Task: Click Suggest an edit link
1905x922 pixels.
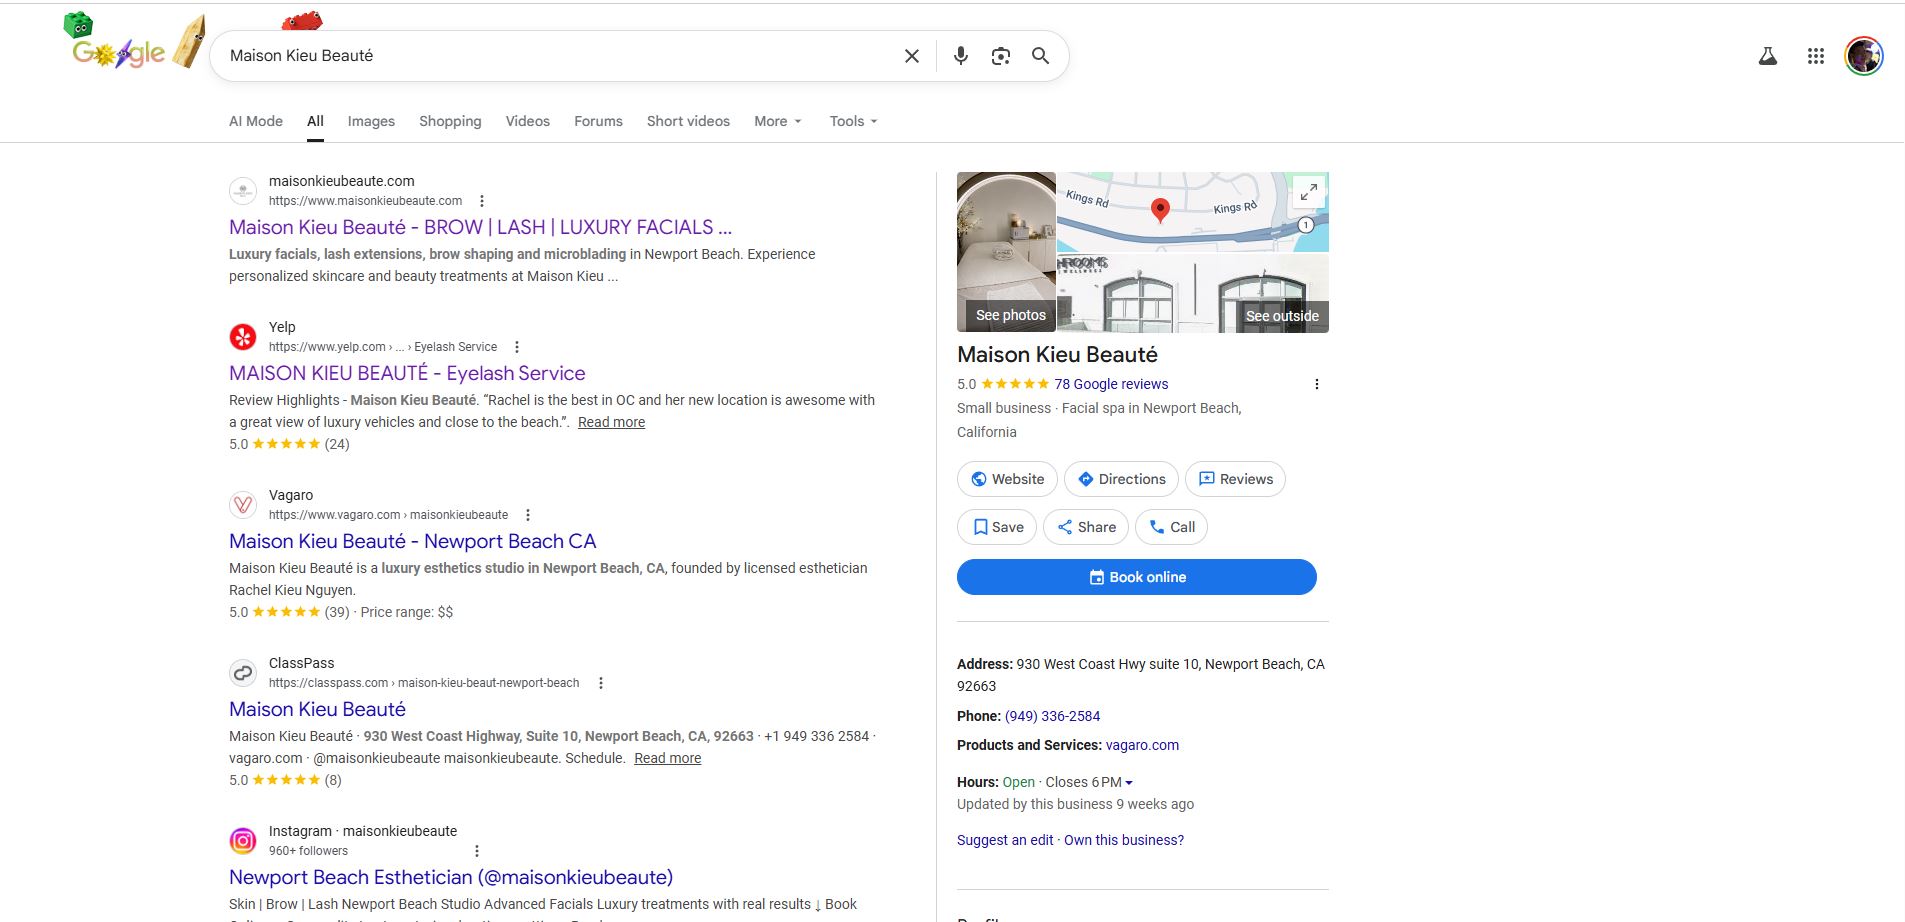Action: coord(1005,840)
